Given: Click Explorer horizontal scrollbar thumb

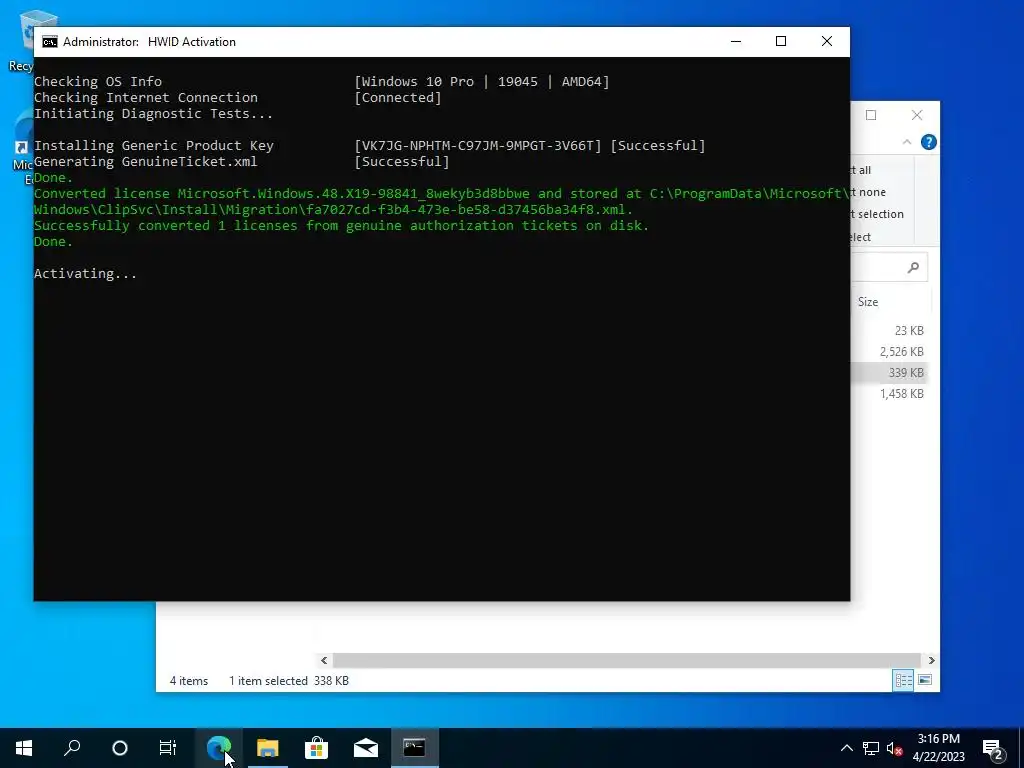Looking at the screenshot, I should 627,660.
